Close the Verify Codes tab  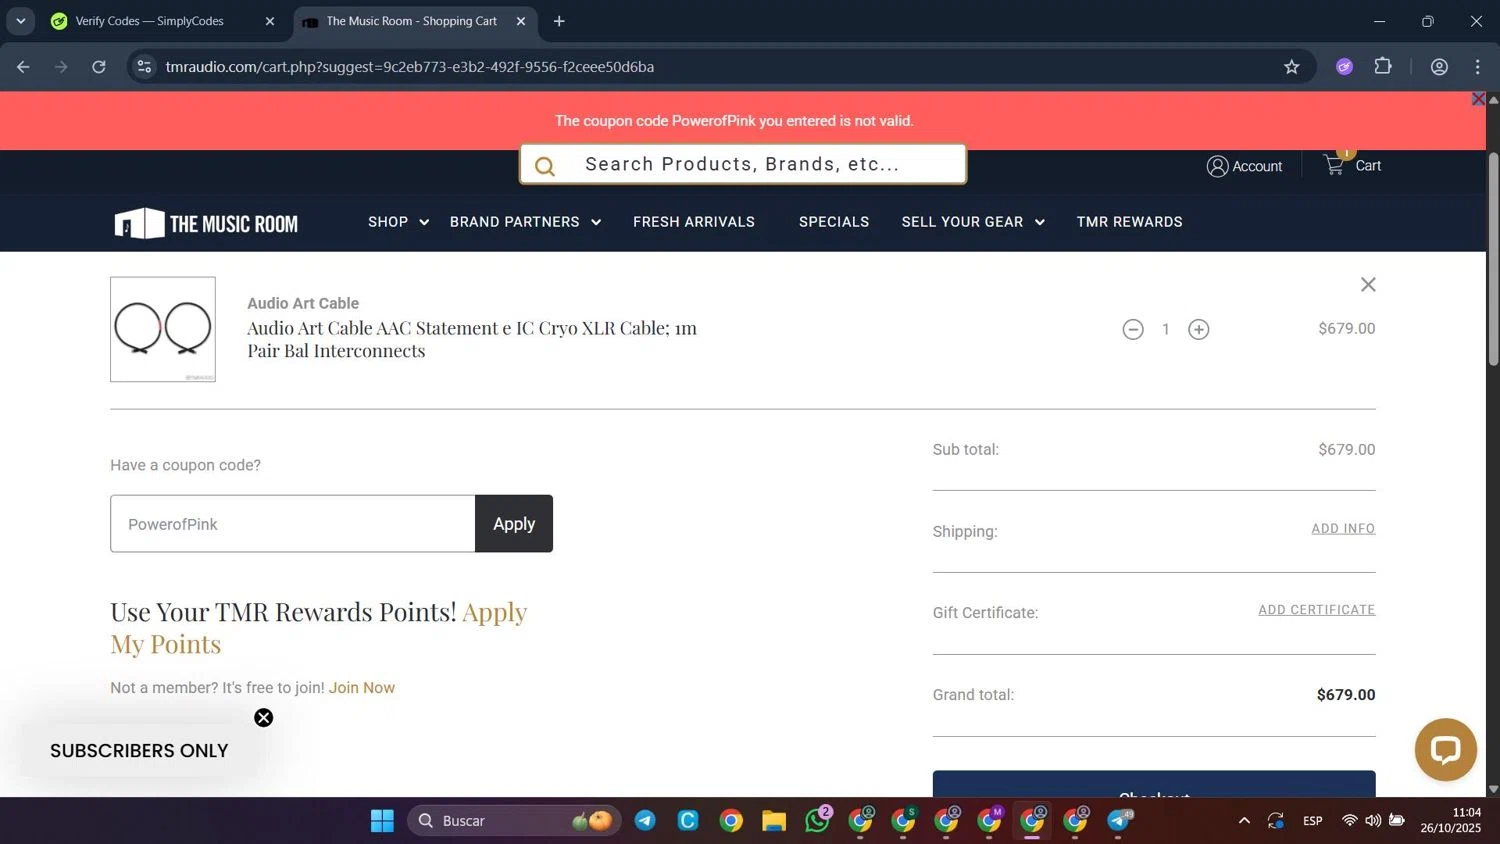(269, 21)
